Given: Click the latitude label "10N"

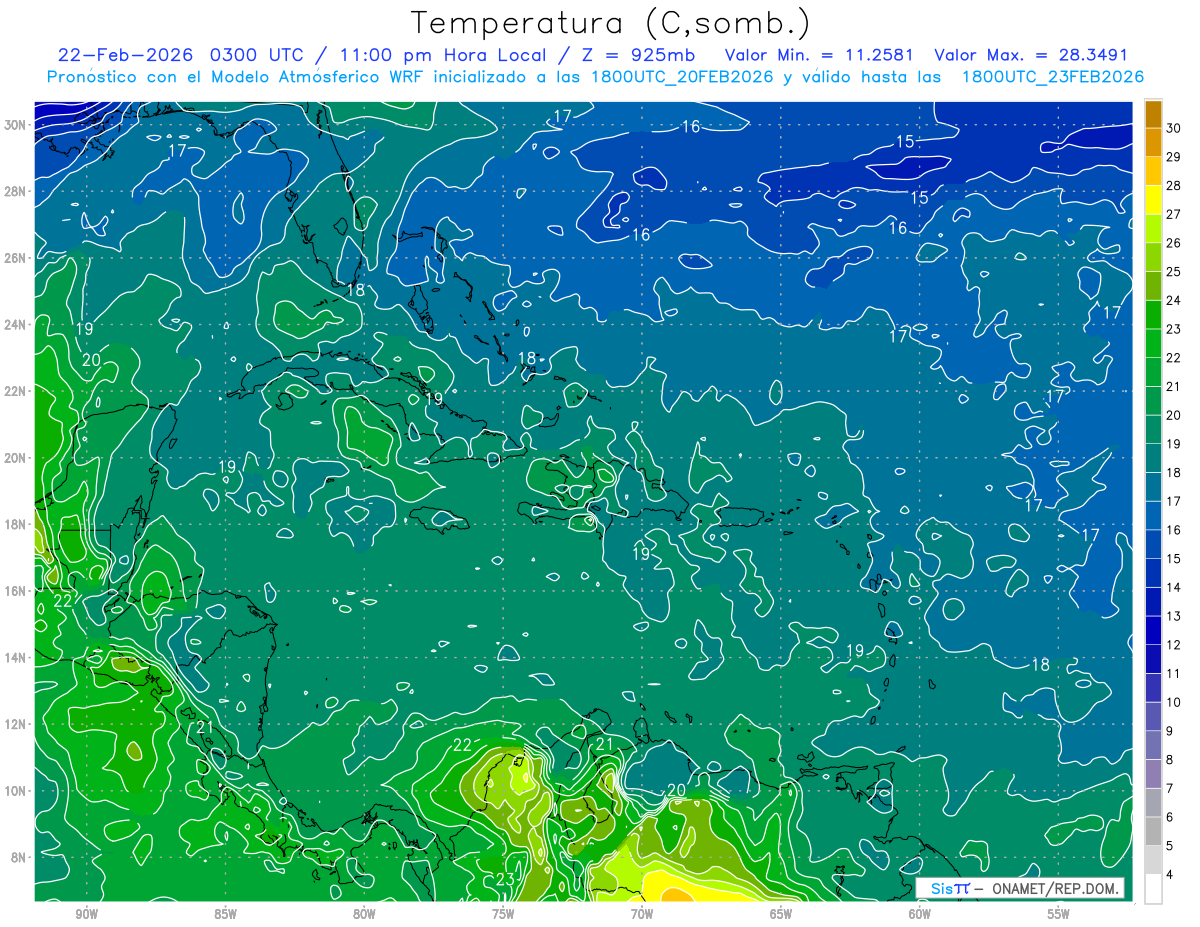Looking at the screenshot, I should pos(14,791).
